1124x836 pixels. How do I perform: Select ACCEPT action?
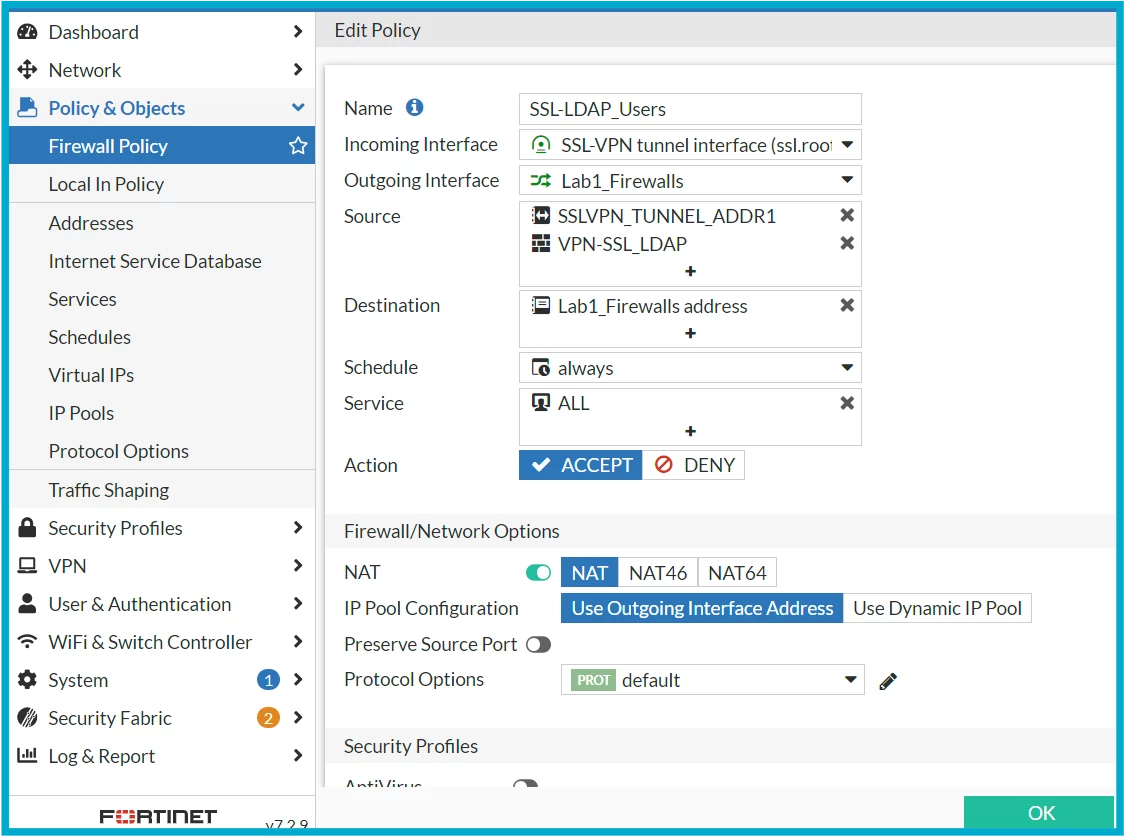(x=581, y=465)
